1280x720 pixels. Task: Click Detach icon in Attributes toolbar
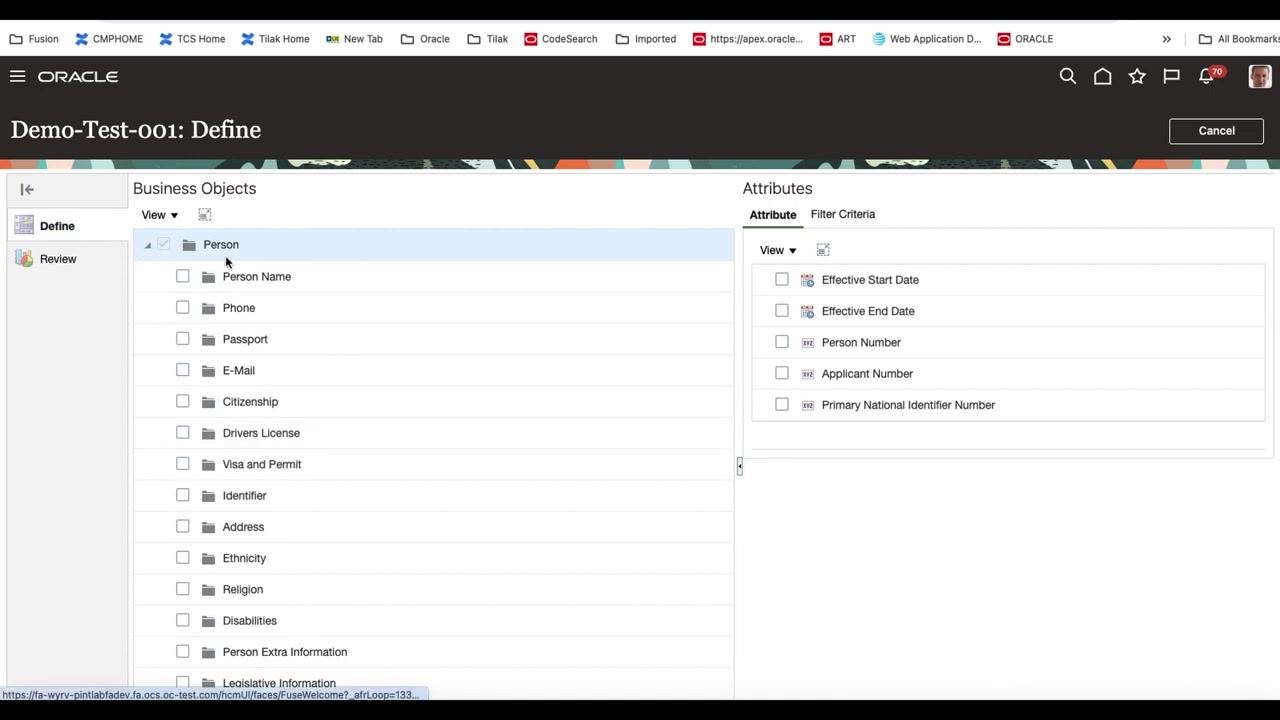(822, 250)
